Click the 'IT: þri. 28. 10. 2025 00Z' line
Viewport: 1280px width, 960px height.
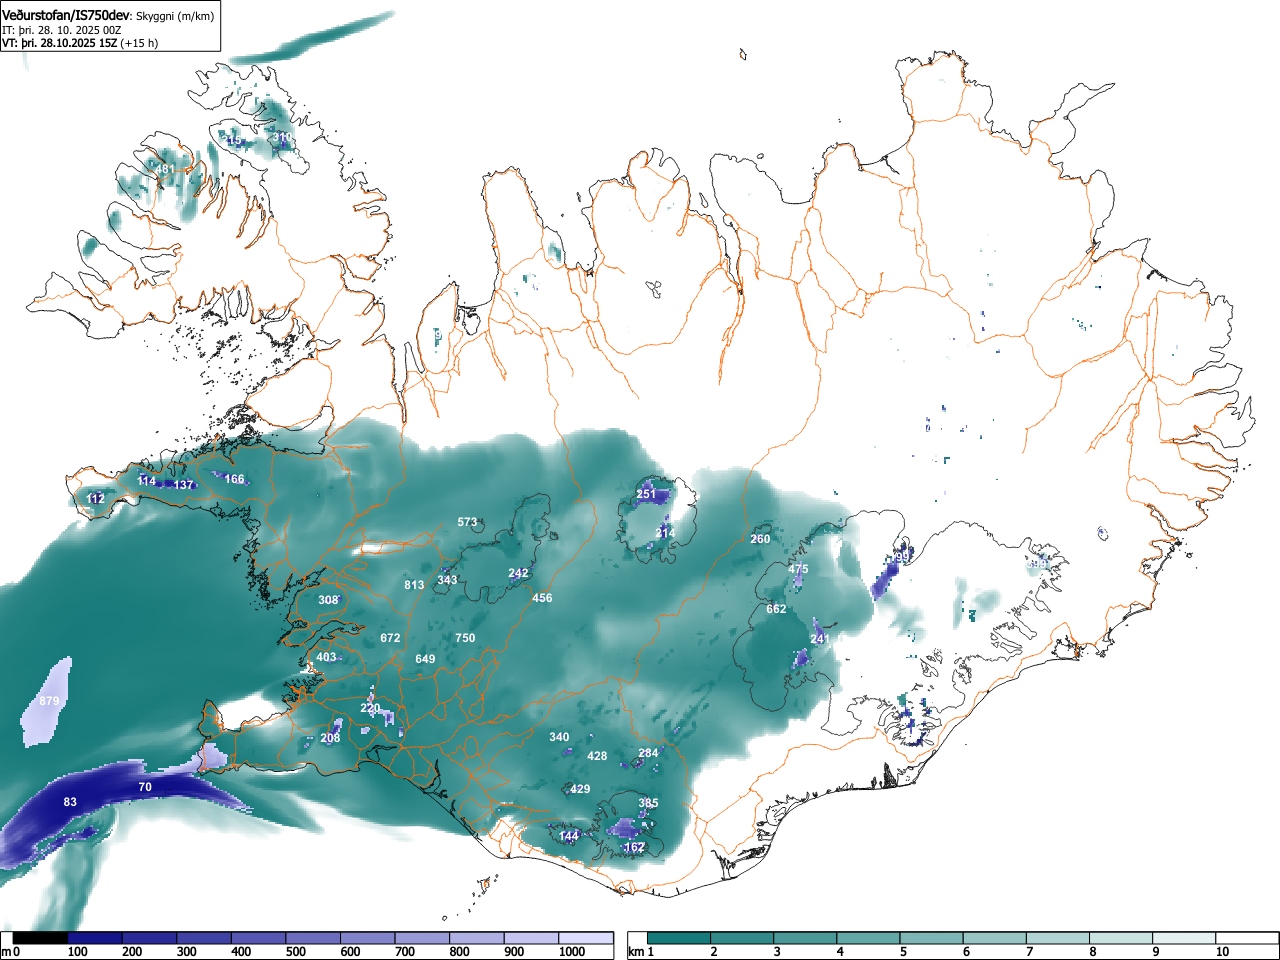(61, 30)
